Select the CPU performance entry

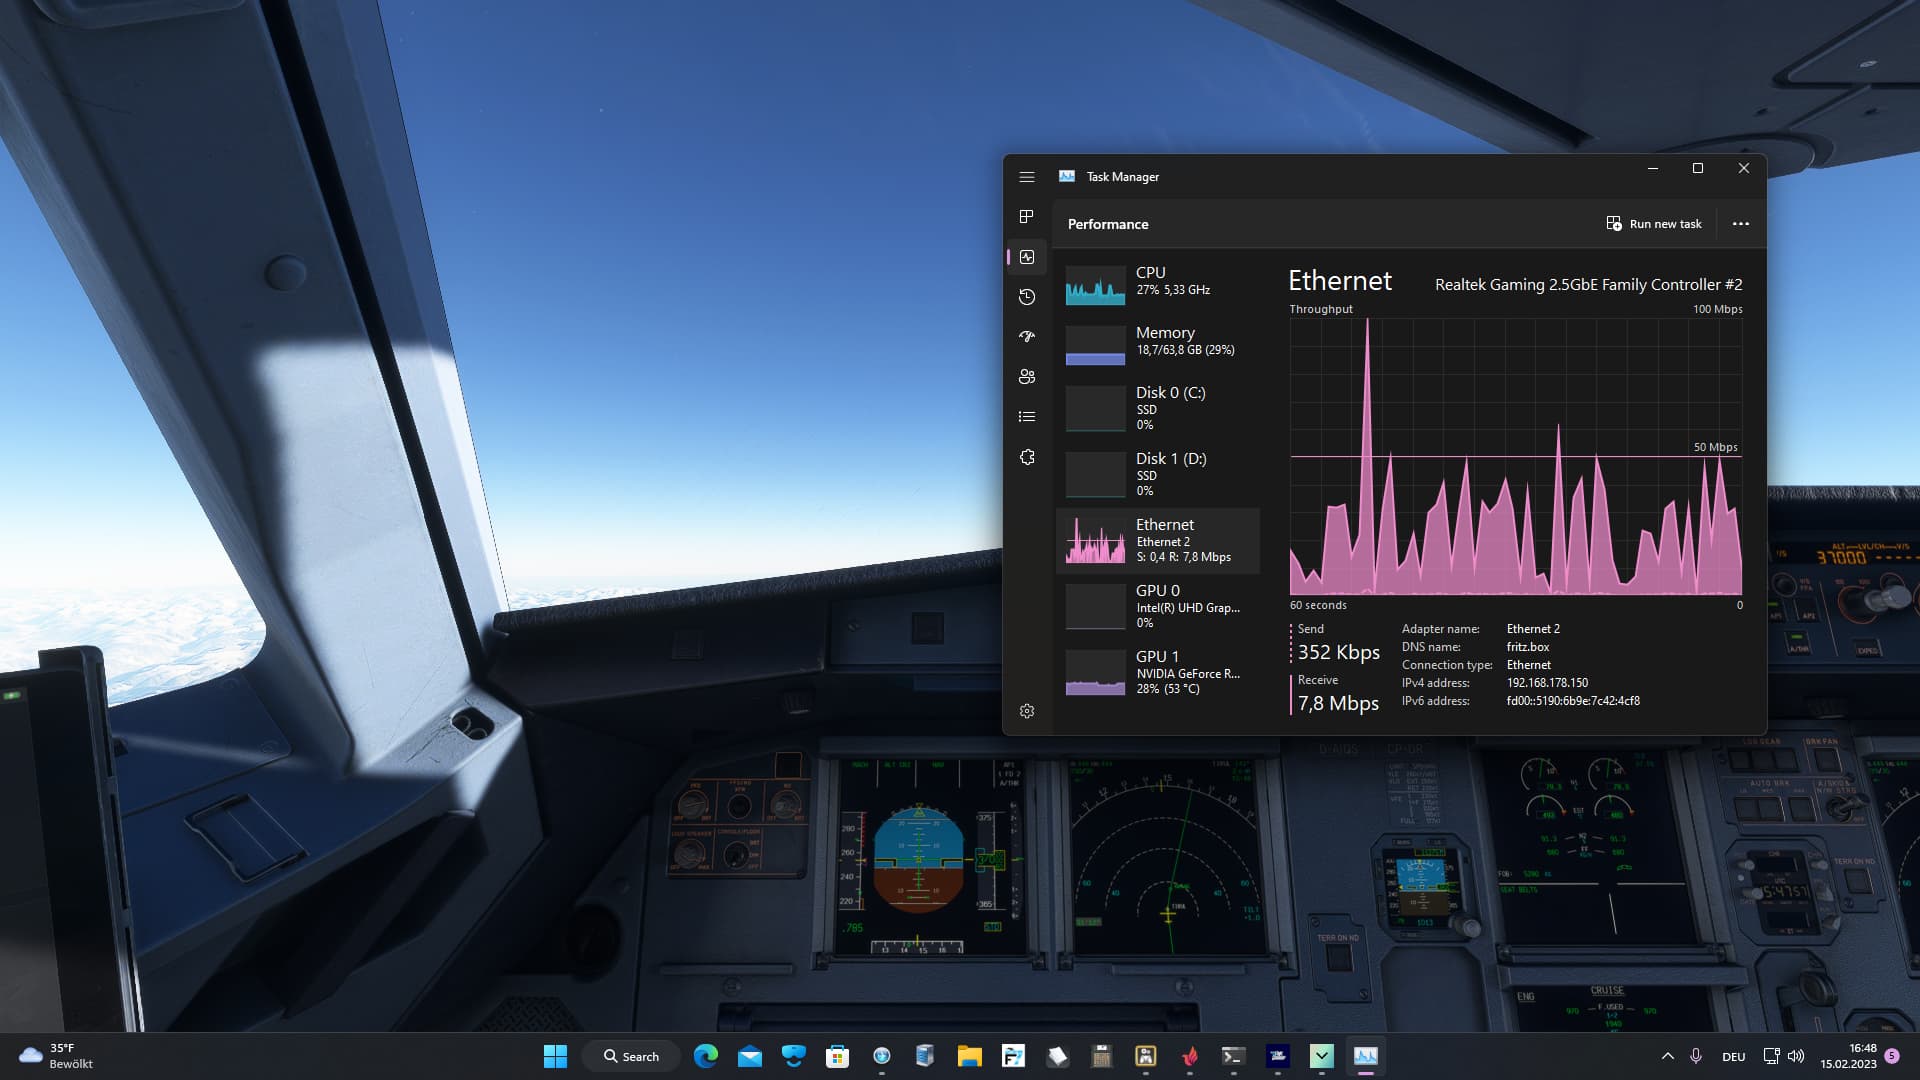(x=1158, y=284)
